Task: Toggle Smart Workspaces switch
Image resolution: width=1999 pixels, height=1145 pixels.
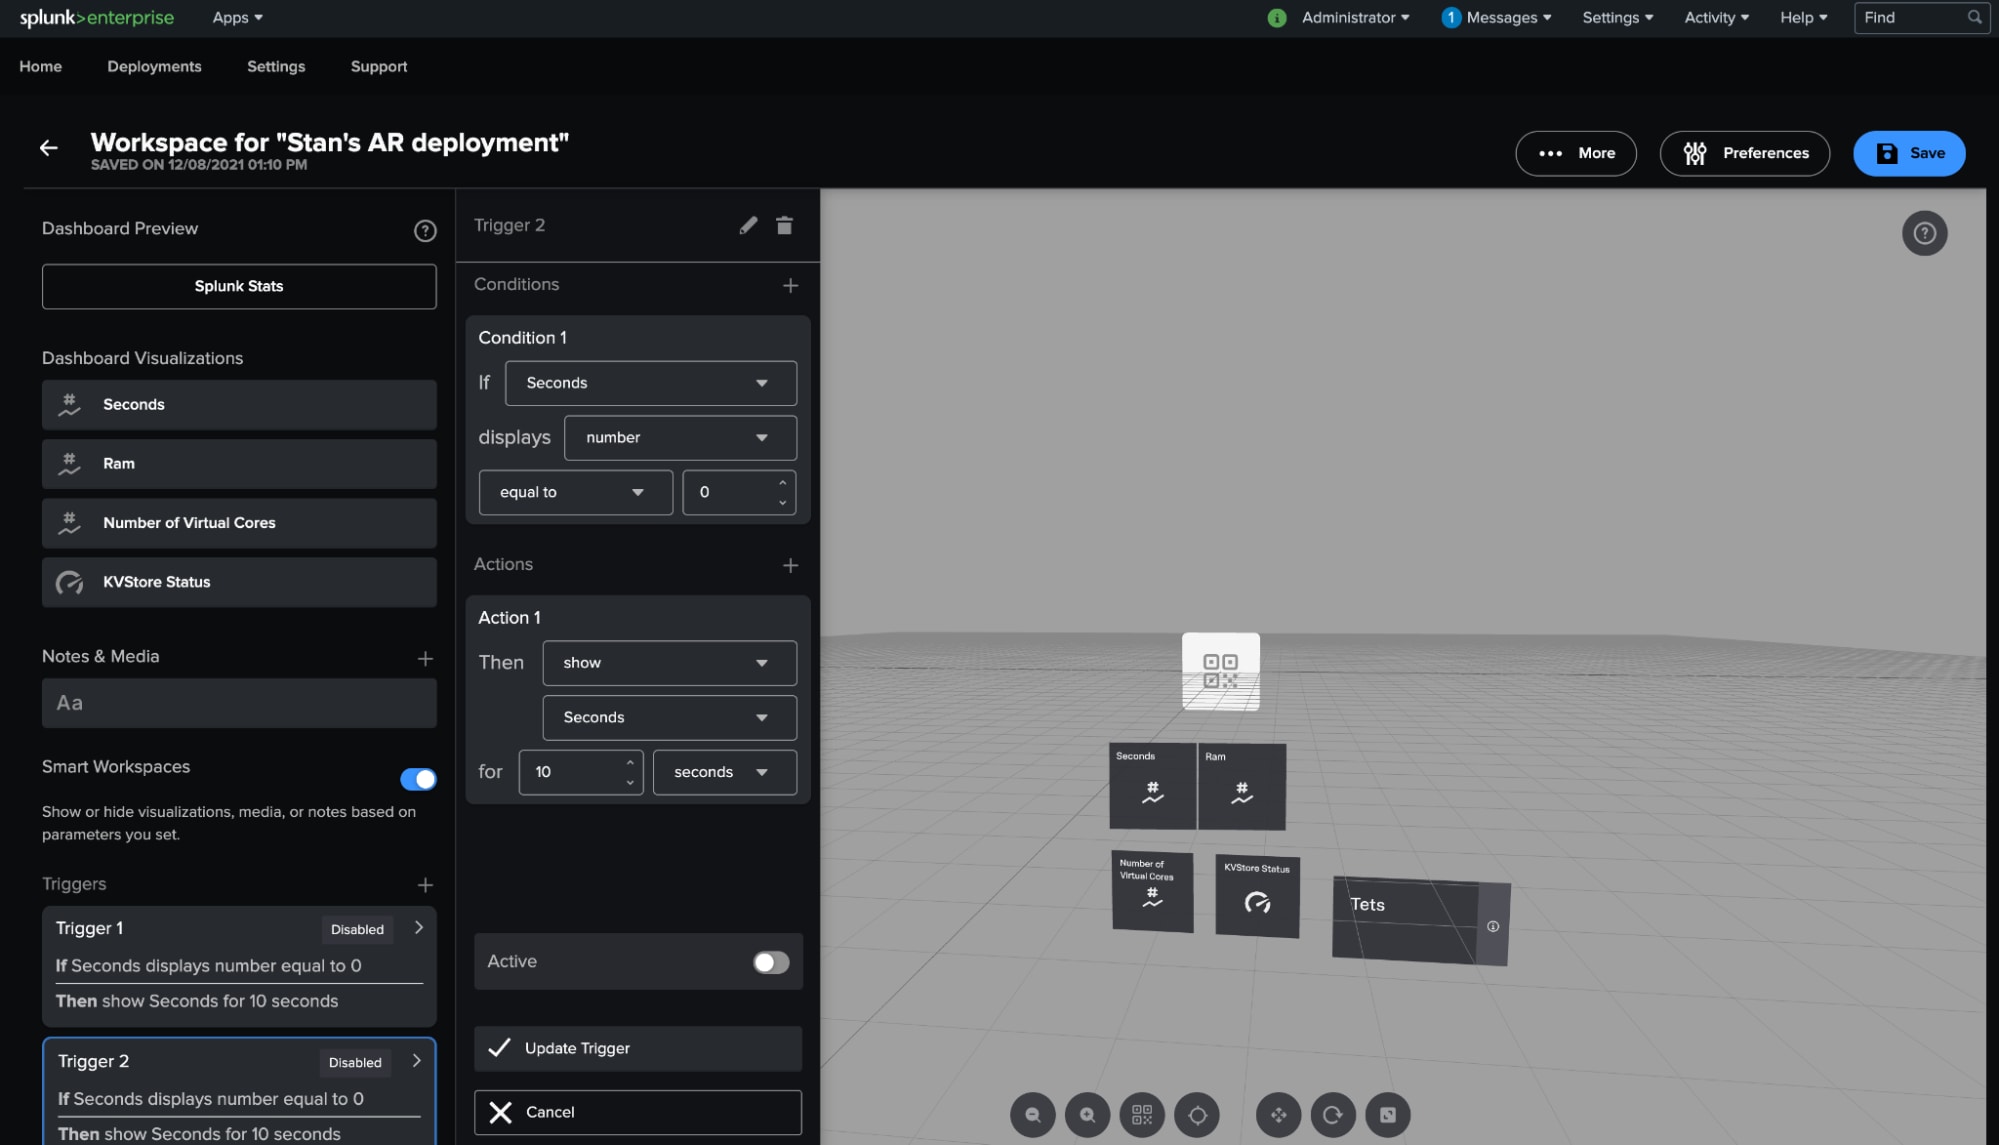Action: click(418, 779)
